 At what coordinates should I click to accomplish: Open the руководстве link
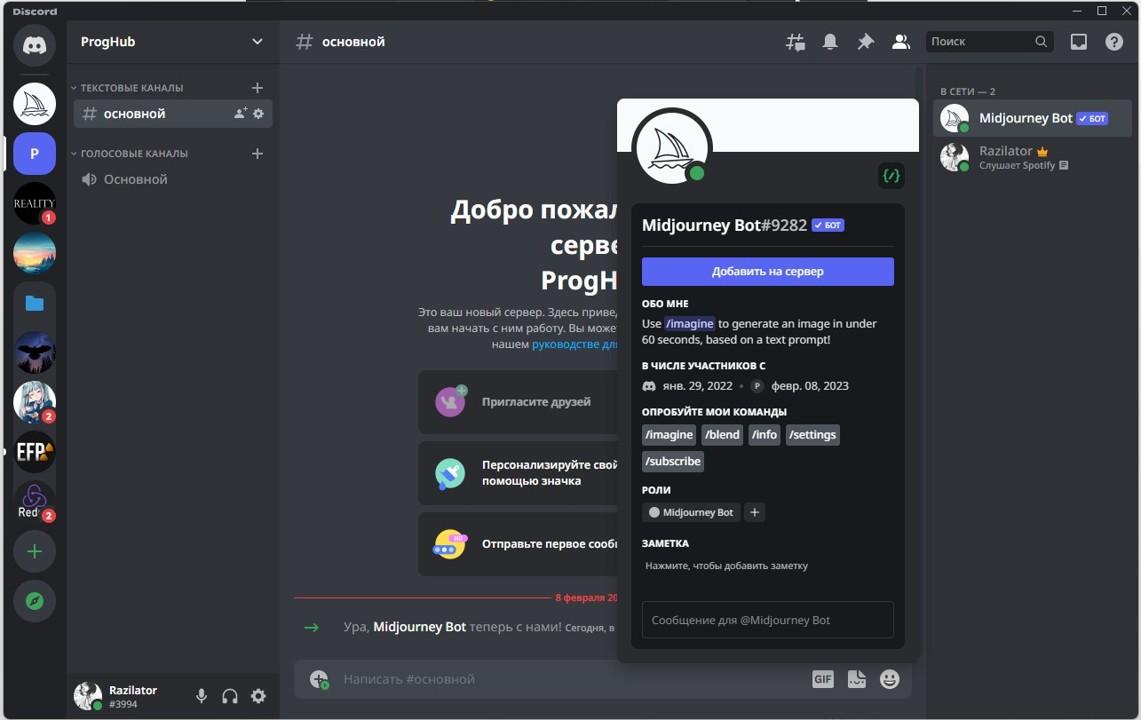pos(574,344)
